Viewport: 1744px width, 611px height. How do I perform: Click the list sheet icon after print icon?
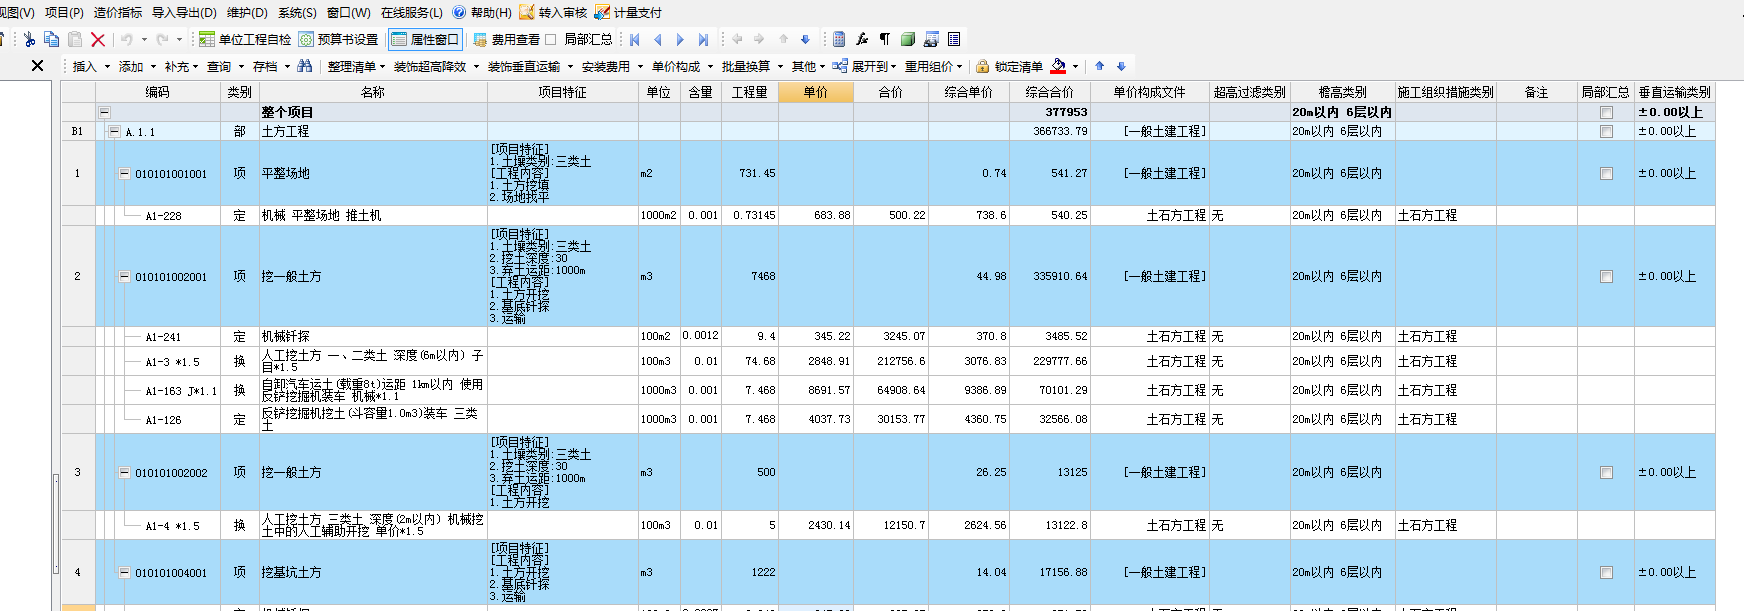click(954, 39)
